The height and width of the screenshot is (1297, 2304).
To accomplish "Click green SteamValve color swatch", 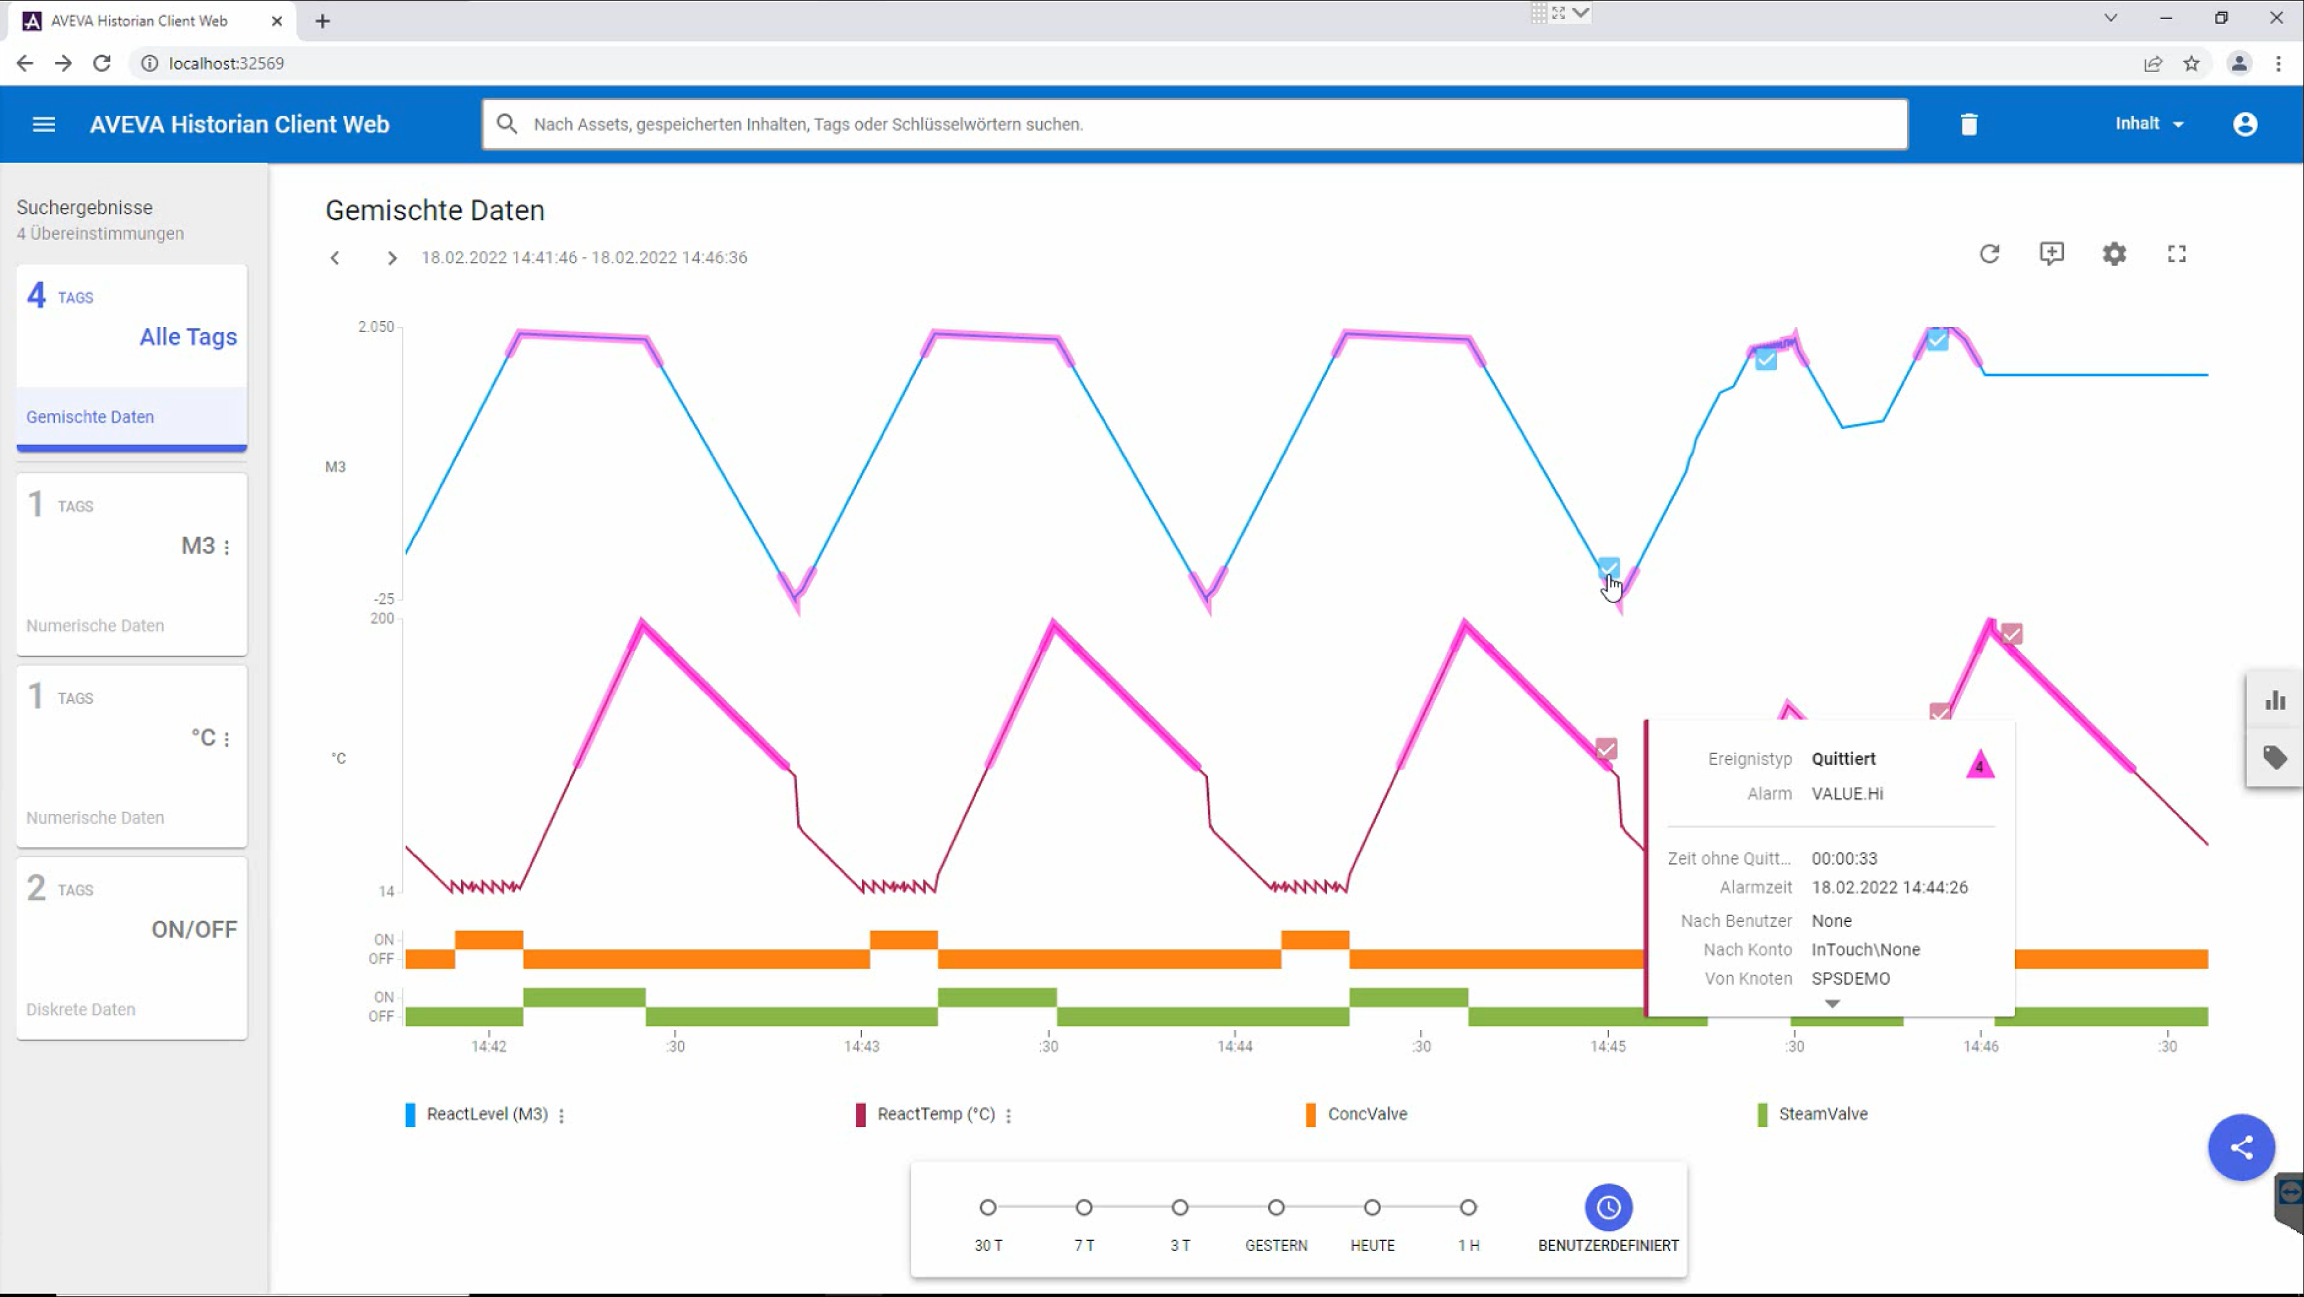I will point(1762,1115).
